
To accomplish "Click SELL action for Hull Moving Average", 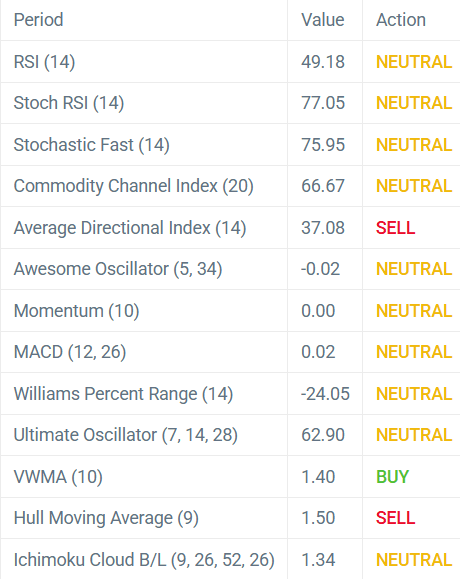I will coord(395,518).
